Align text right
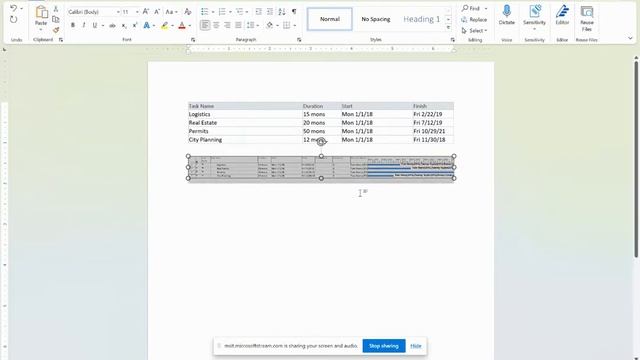Screen dimensions: 640x360 [227, 25]
